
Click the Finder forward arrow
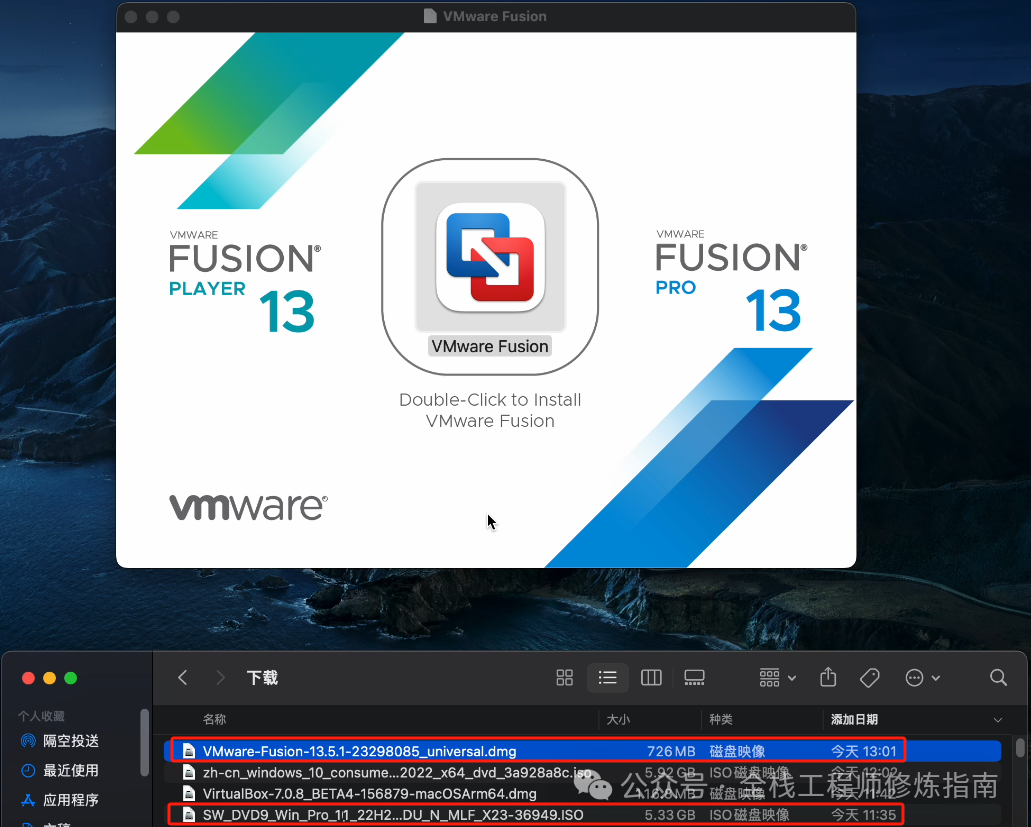(220, 678)
